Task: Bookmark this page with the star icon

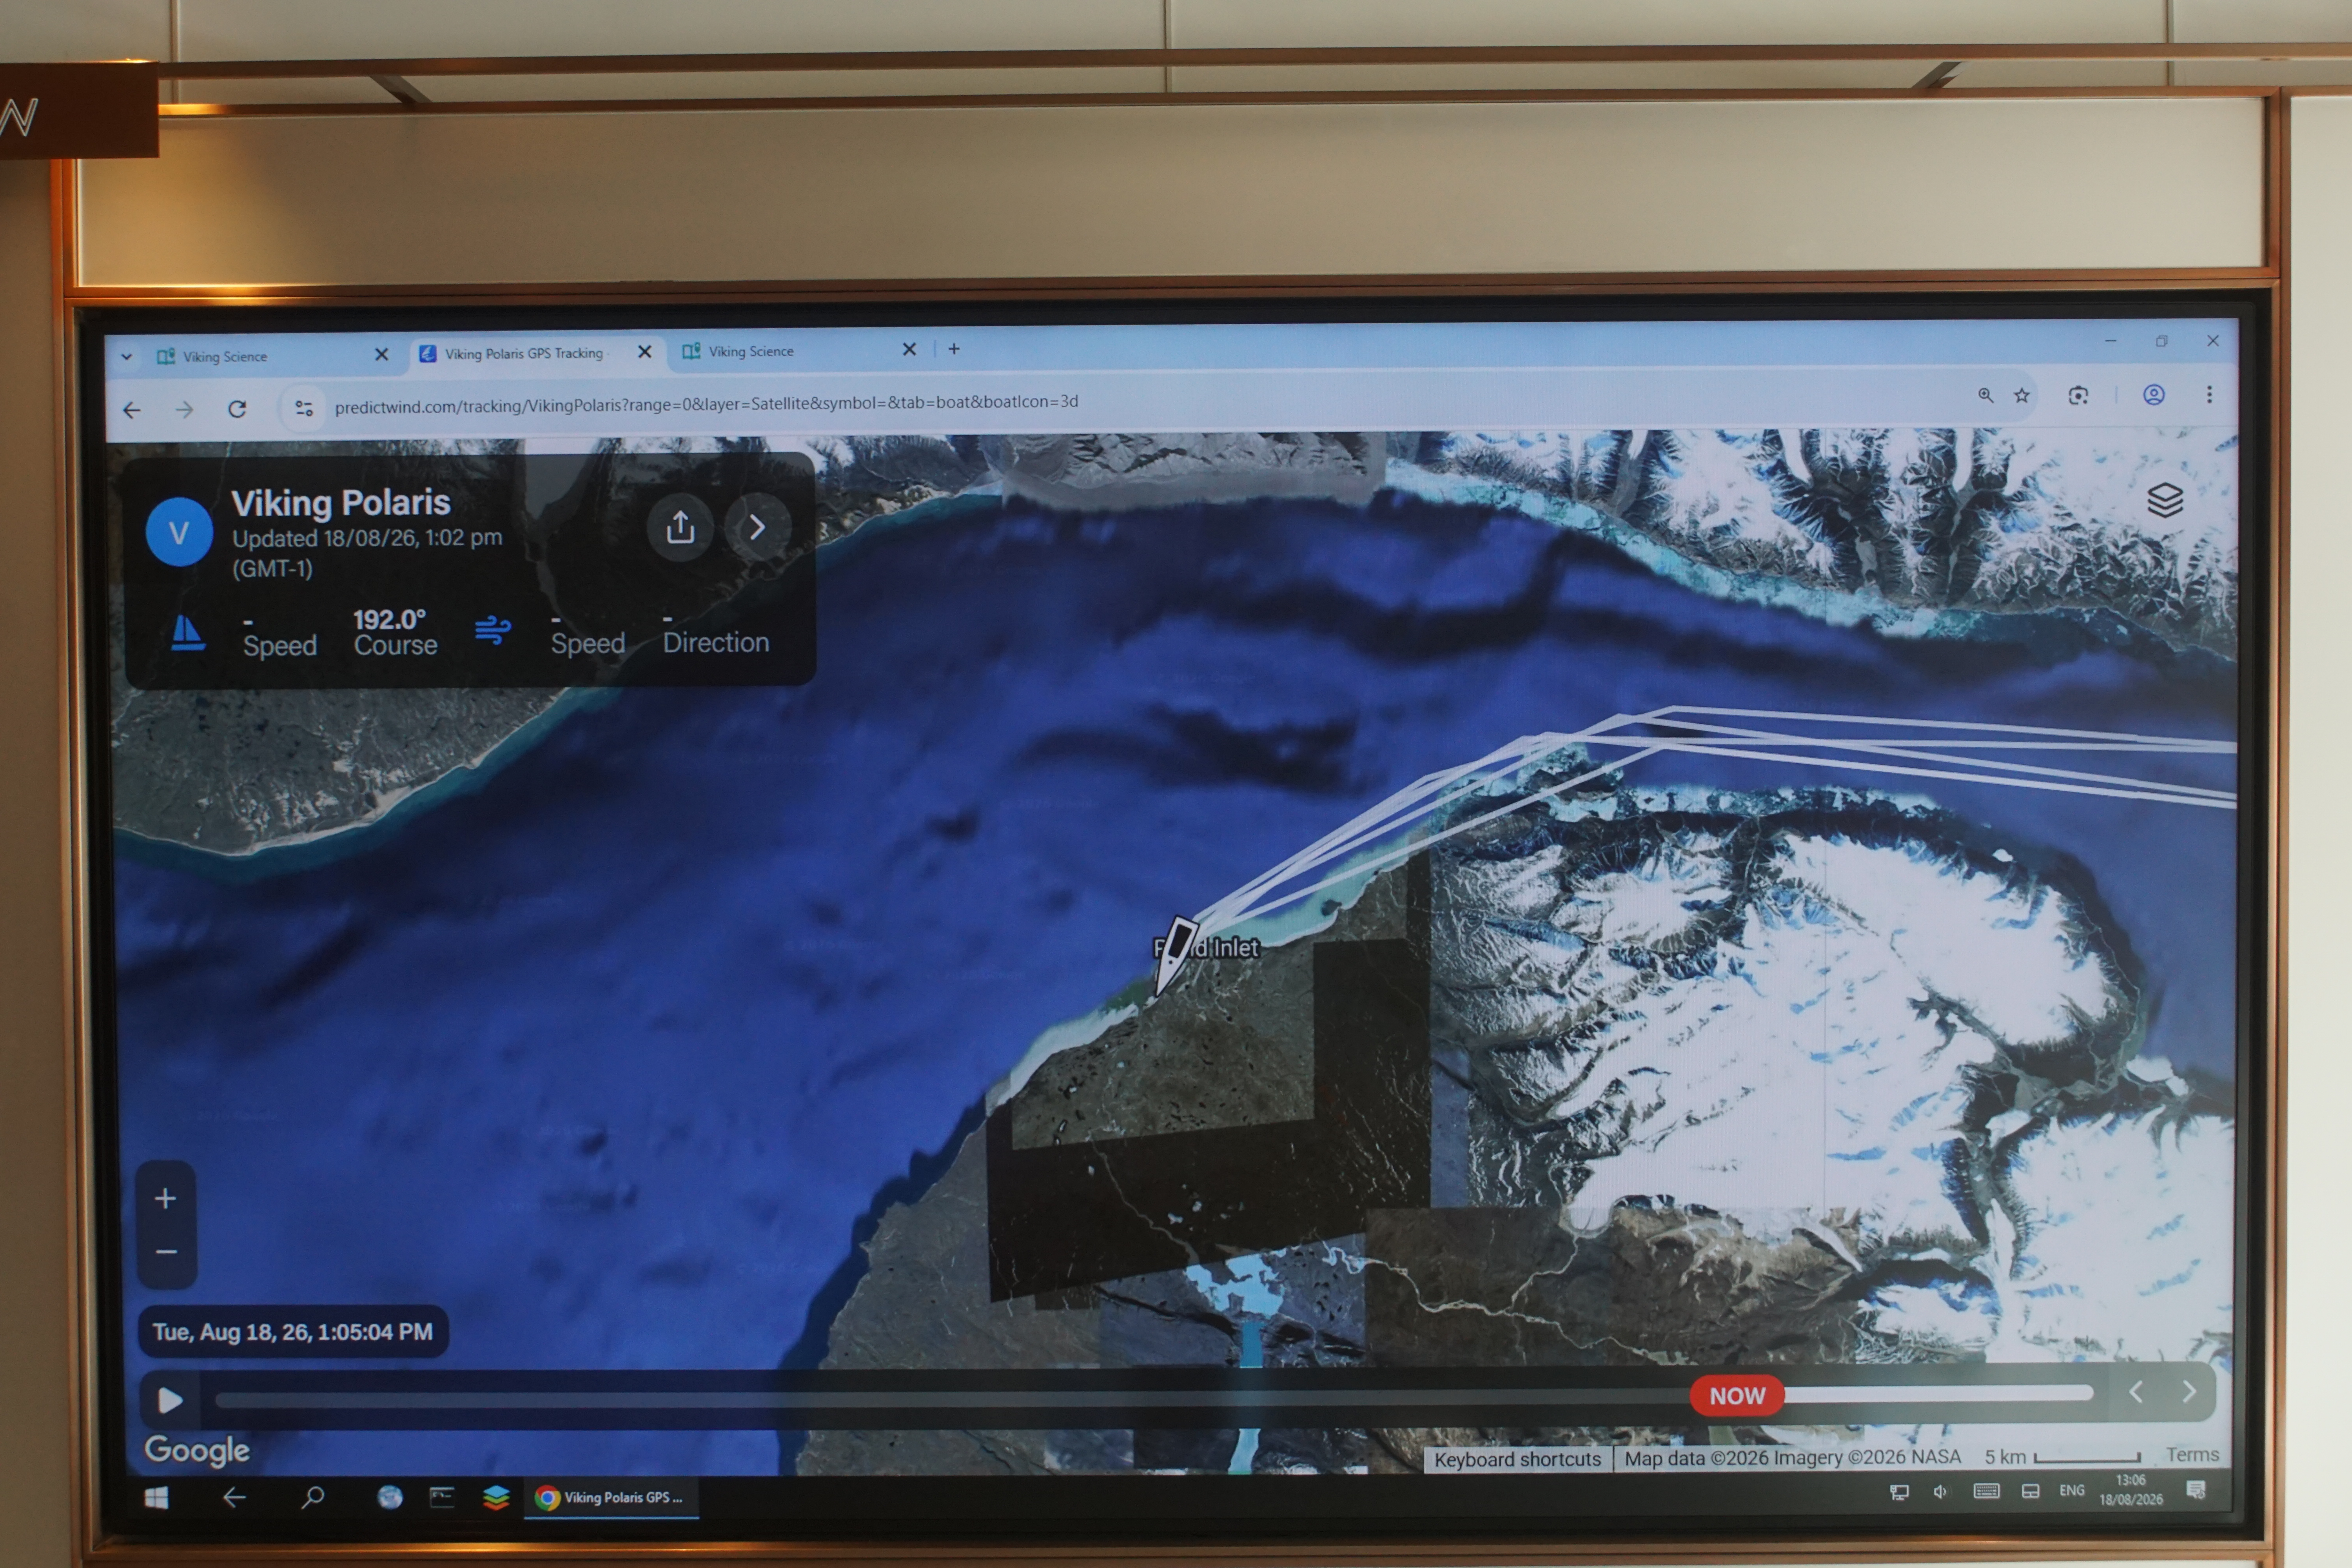Action: pos(2022,395)
